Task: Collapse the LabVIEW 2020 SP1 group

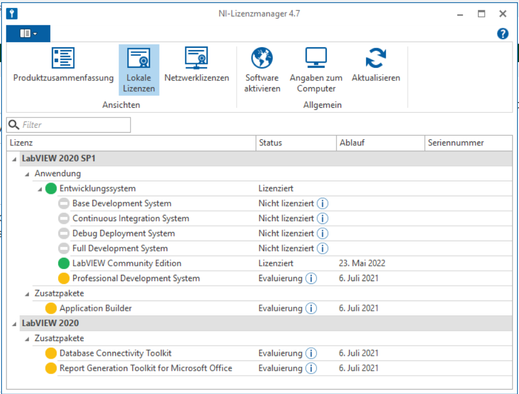Action: [x=14, y=159]
